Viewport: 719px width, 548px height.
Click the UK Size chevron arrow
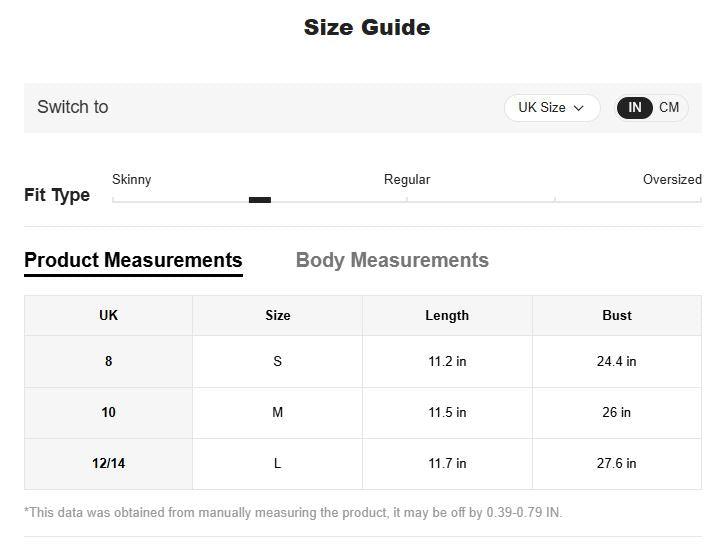579,108
